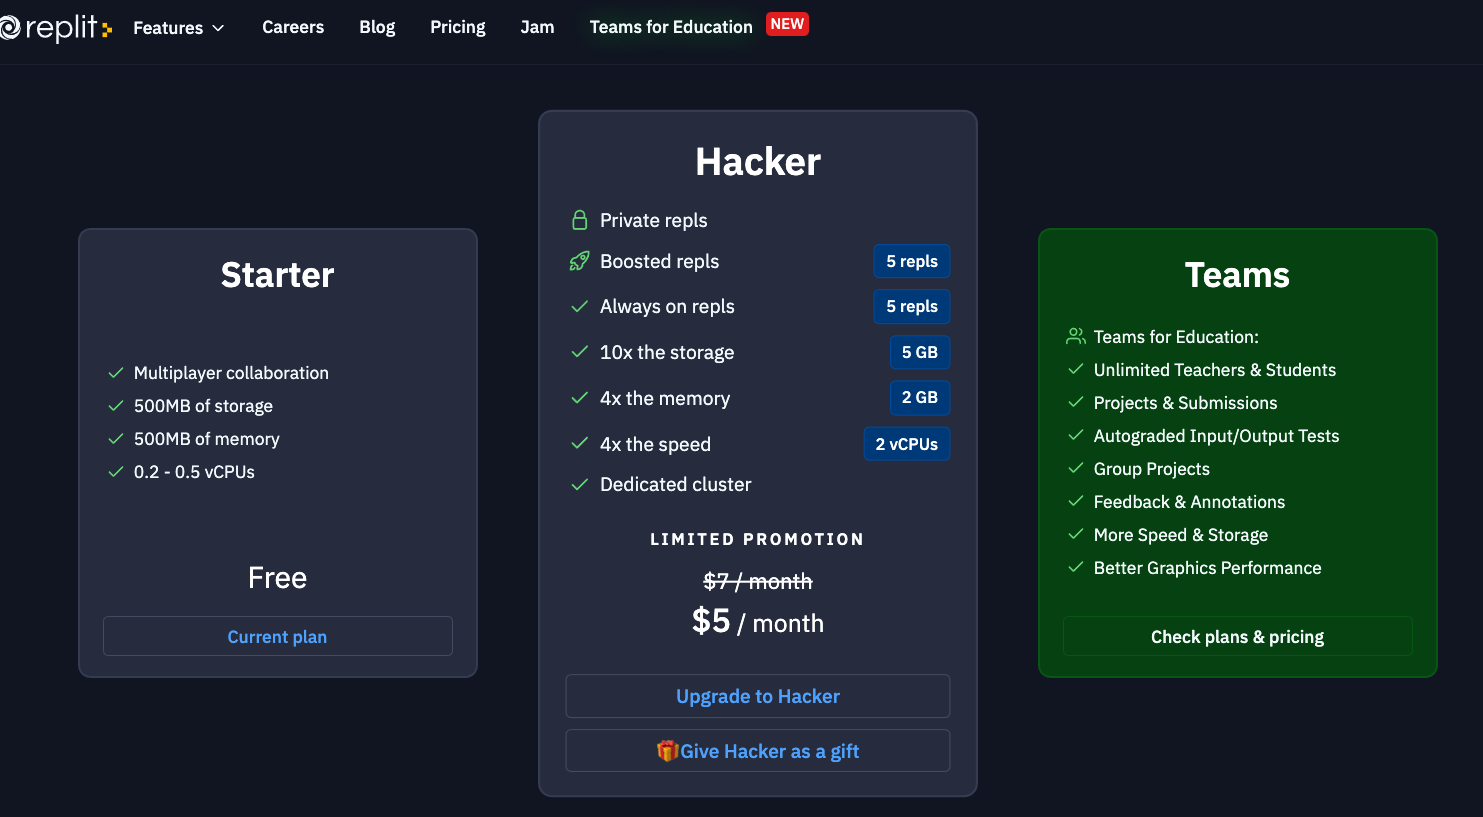1483x817 pixels.
Task: Click checkmark beside Projects & Submissions
Action: (x=1076, y=402)
